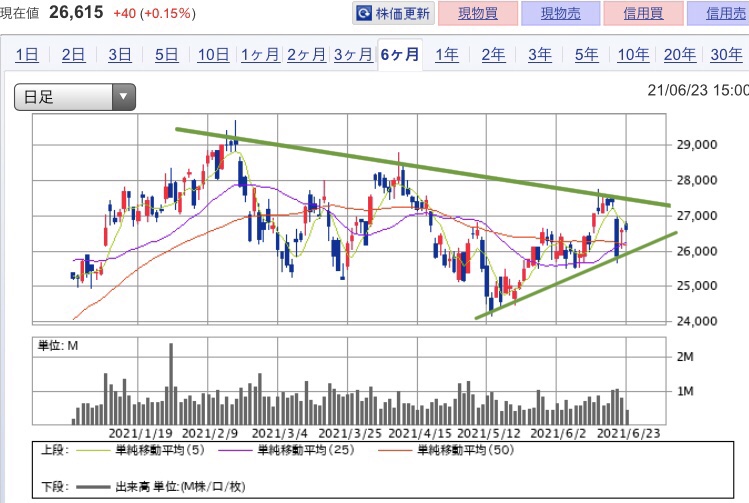Select the active 6ヶ月 tab

[400, 54]
